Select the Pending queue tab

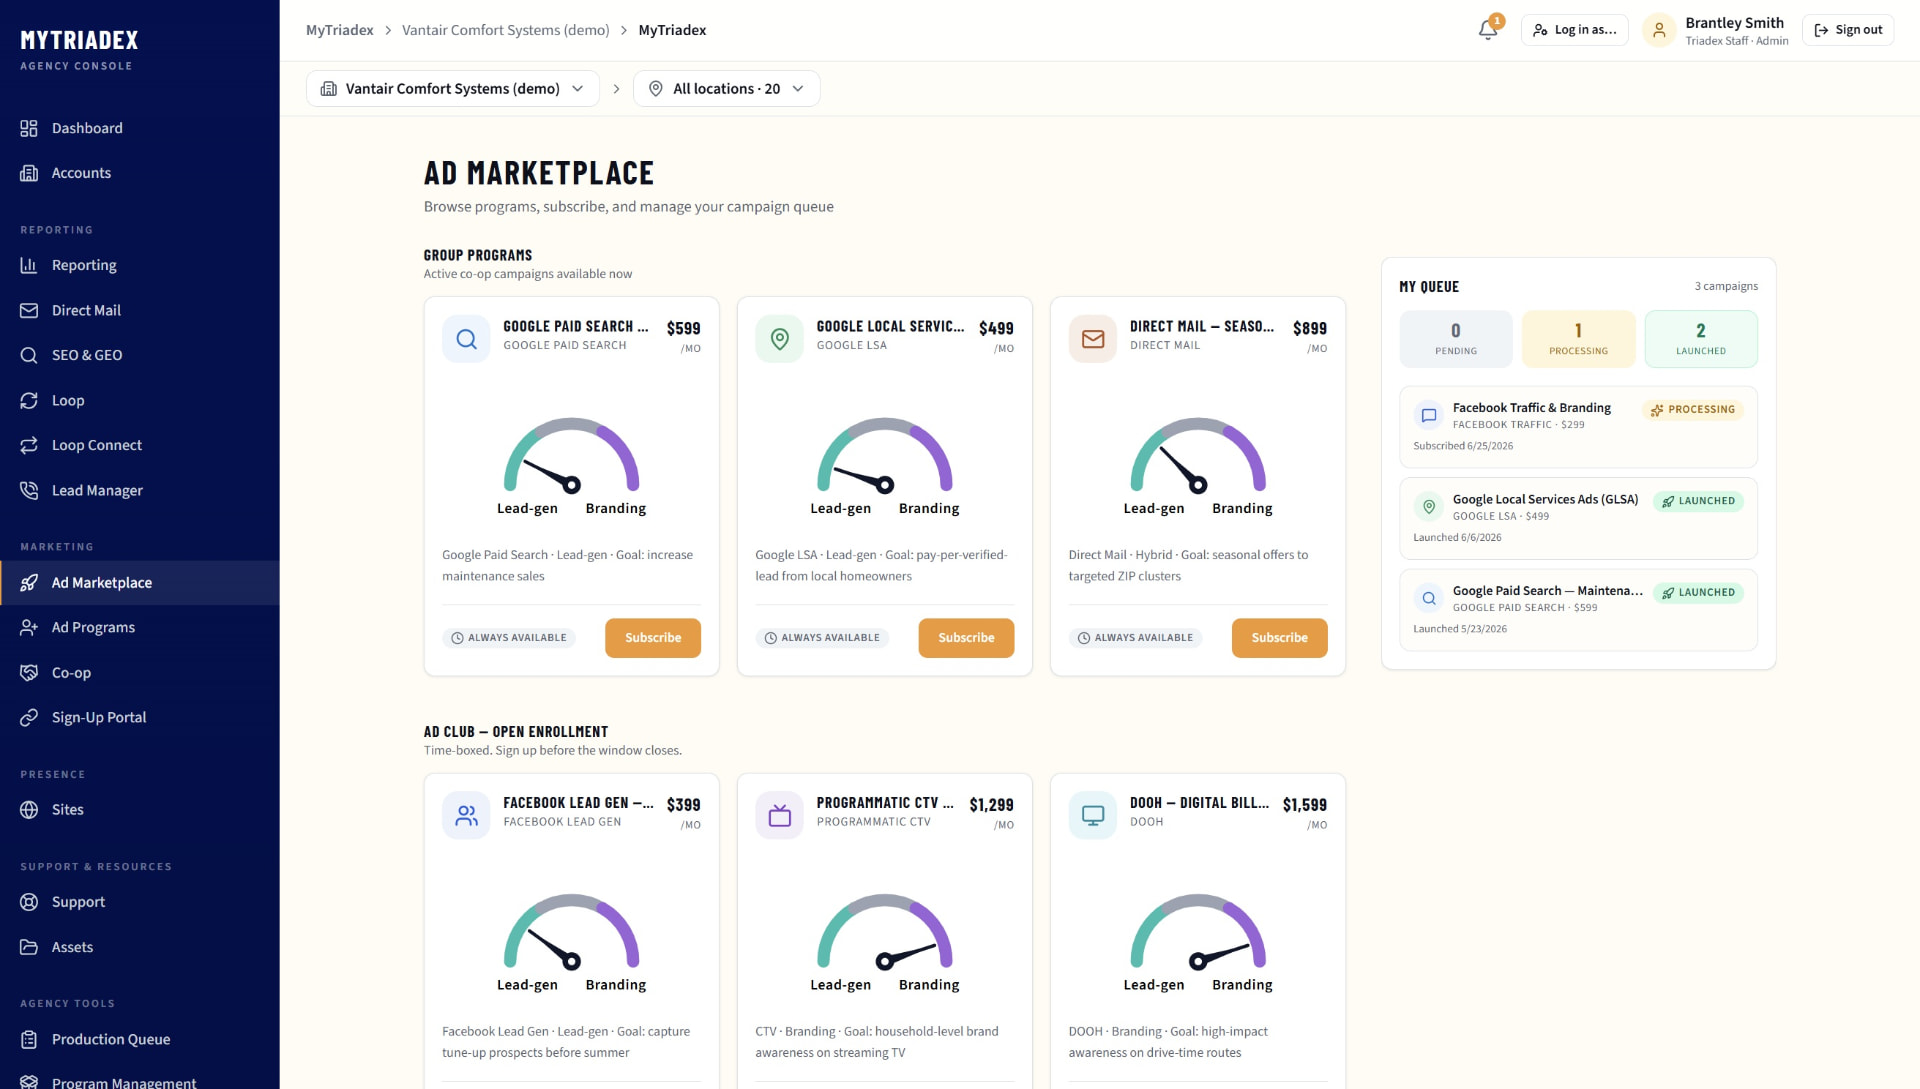pos(1456,339)
